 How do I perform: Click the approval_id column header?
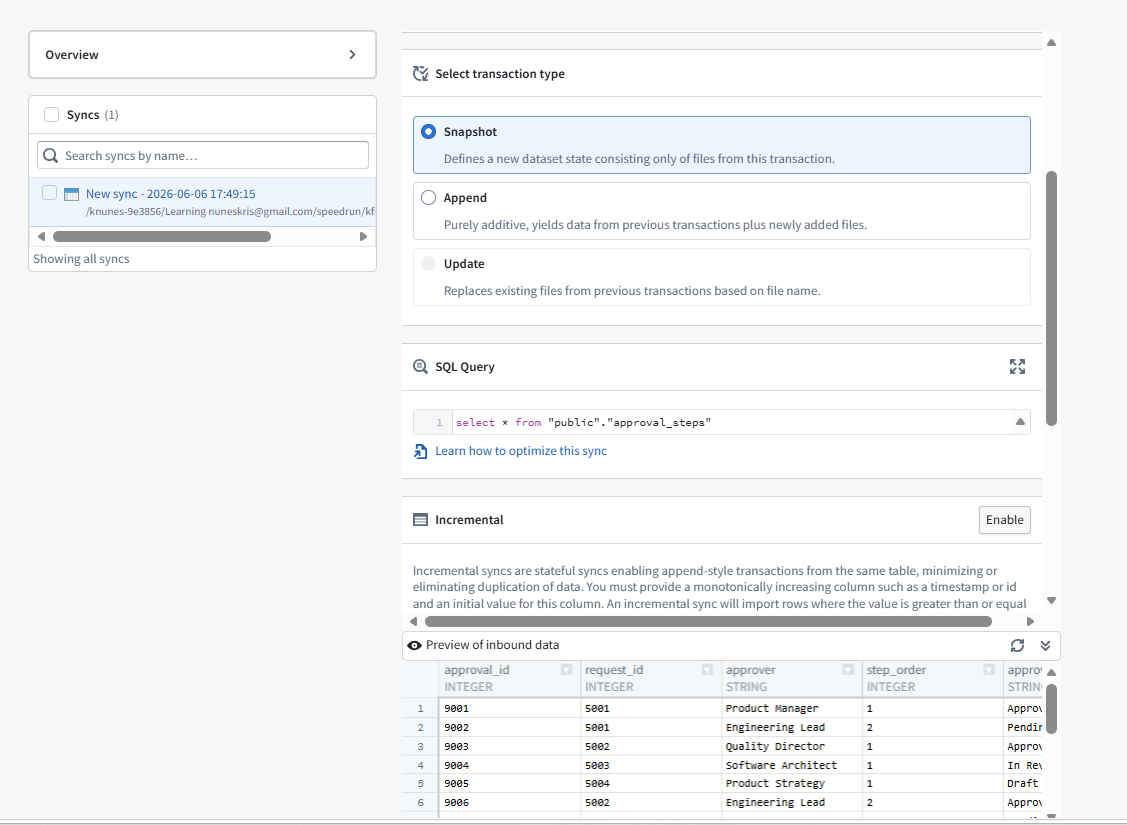(510, 678)
